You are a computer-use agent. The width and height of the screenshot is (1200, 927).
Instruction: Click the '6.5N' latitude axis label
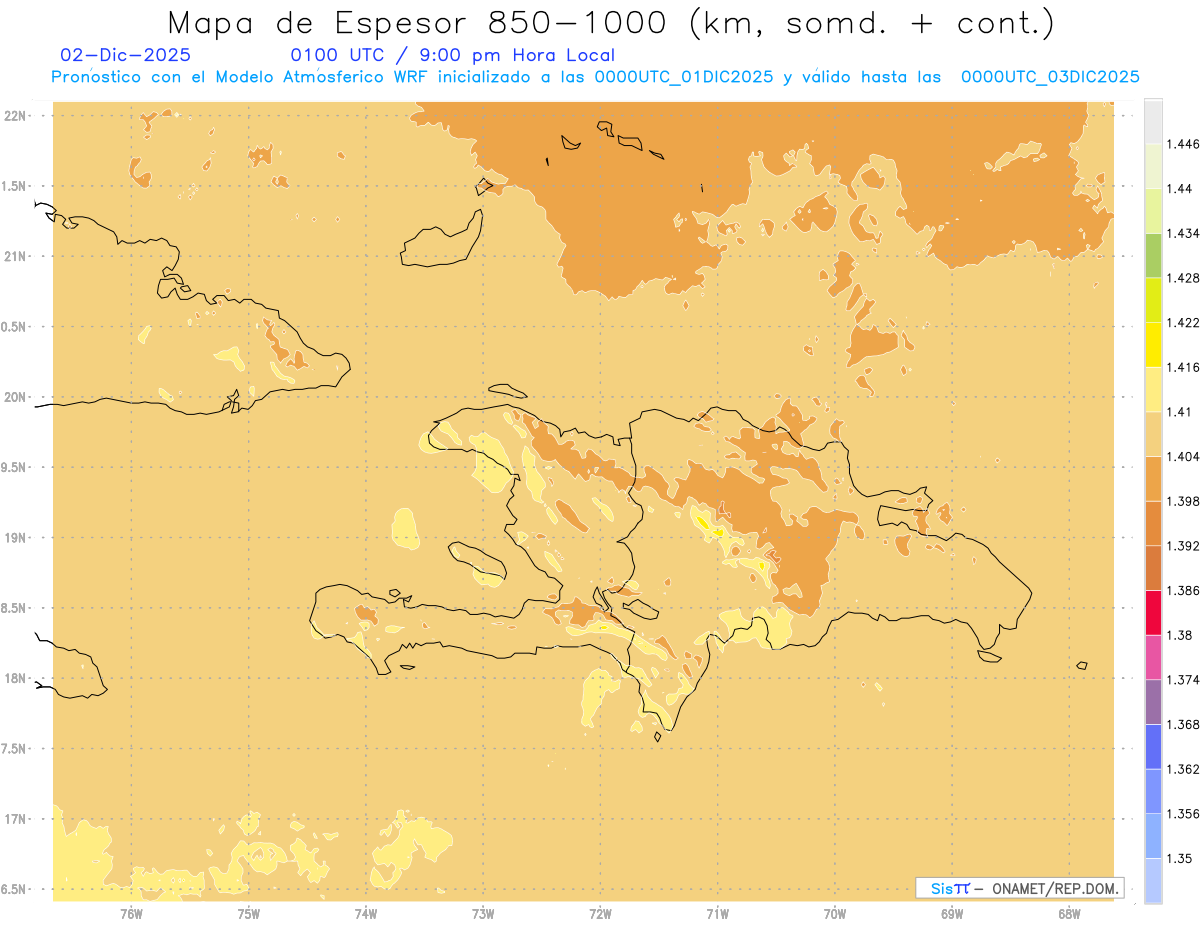14,889
